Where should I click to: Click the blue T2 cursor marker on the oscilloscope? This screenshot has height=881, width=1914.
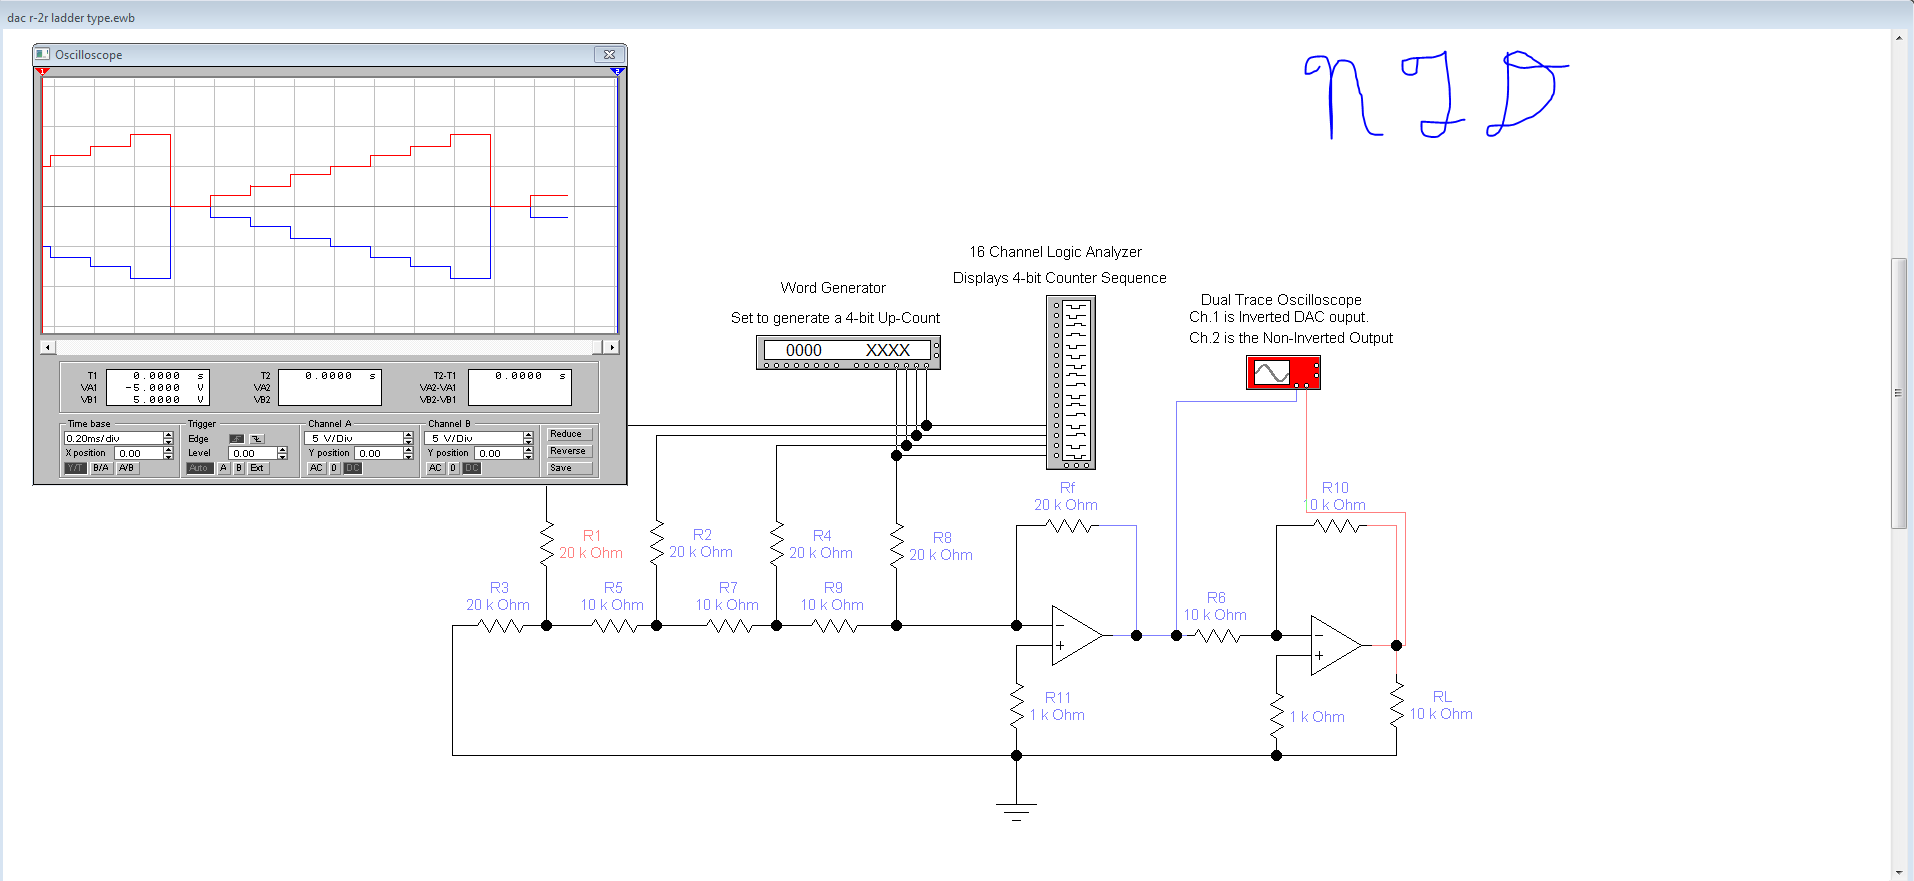tap(617, 72)
